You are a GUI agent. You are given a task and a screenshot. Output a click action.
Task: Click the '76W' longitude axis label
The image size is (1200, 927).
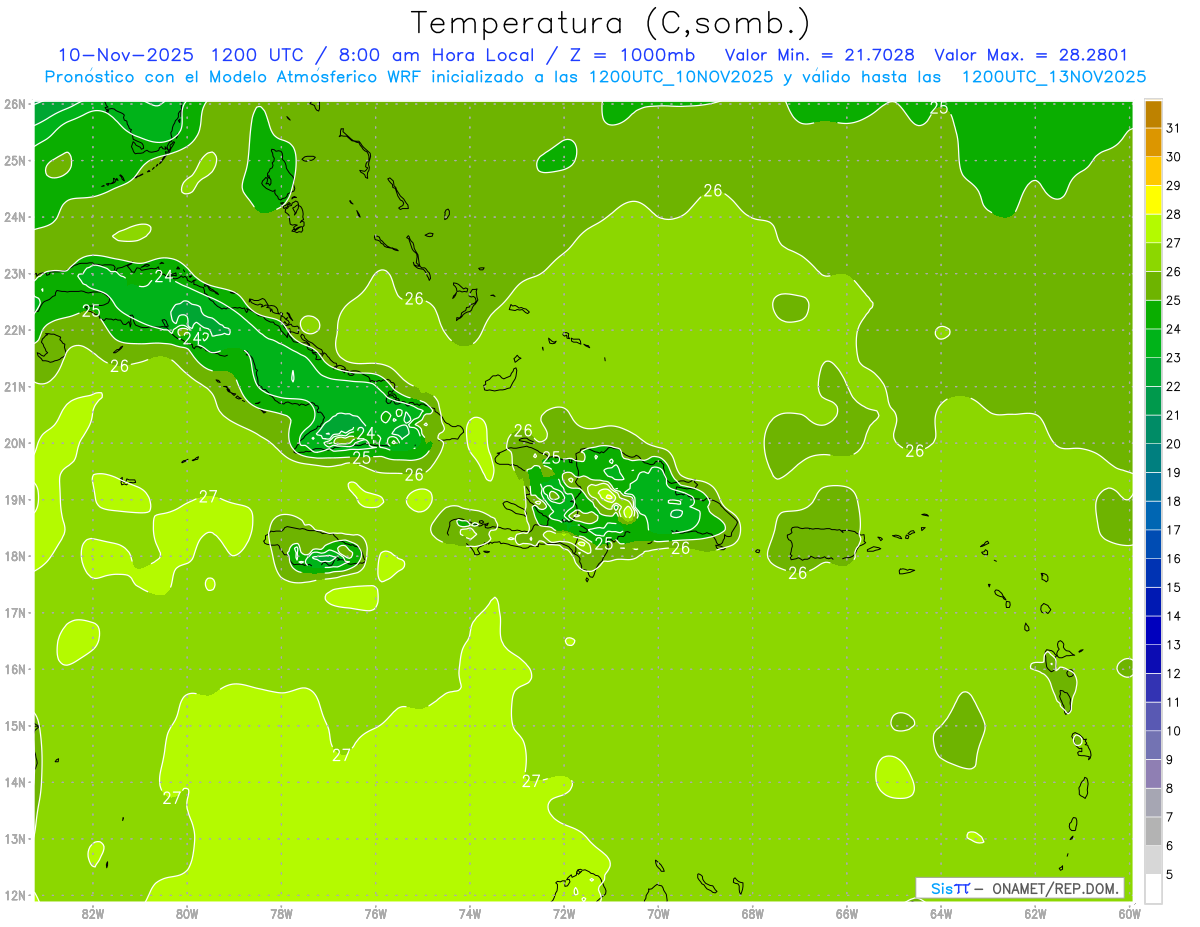[x=376, y=913]
